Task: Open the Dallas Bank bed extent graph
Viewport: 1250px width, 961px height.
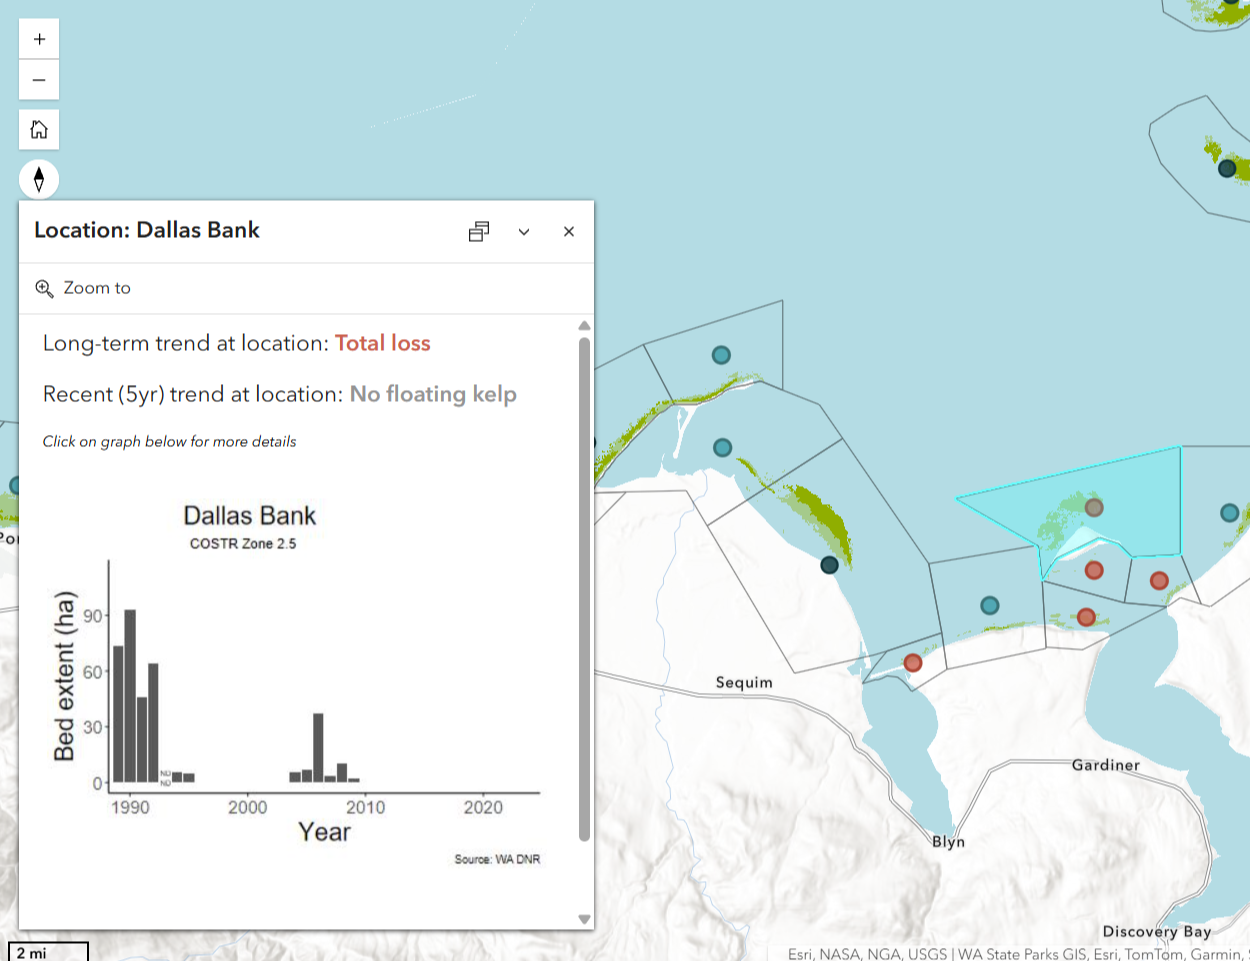Action: [296, 684]
